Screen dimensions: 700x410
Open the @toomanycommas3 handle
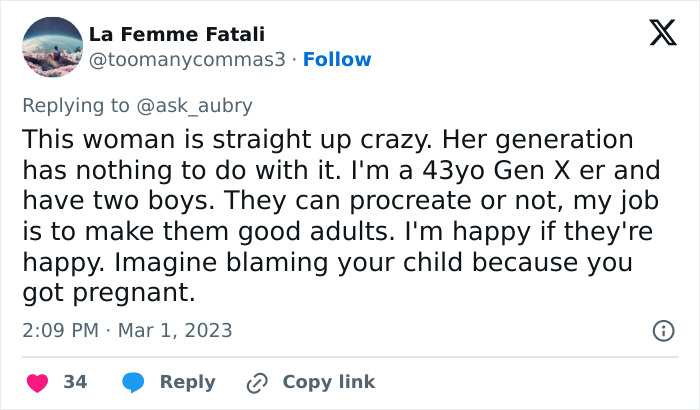tap(191, 60)
